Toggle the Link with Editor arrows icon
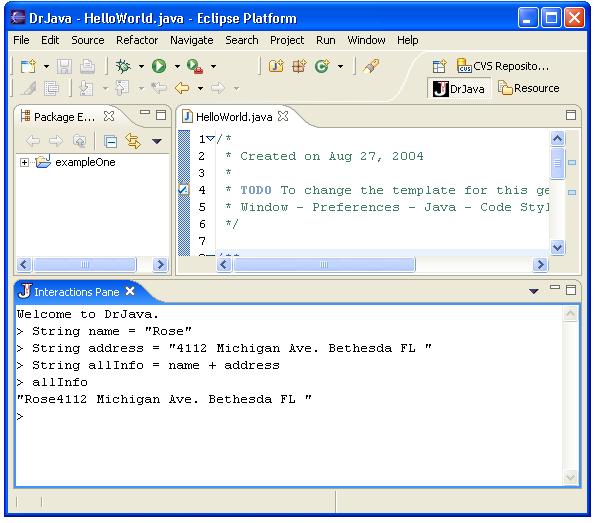The width and height of the screenshot is (595, 523). [x=133, y=141]
